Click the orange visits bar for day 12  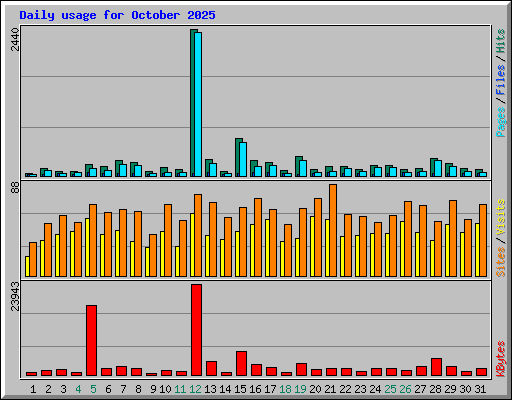pos(198,235)
